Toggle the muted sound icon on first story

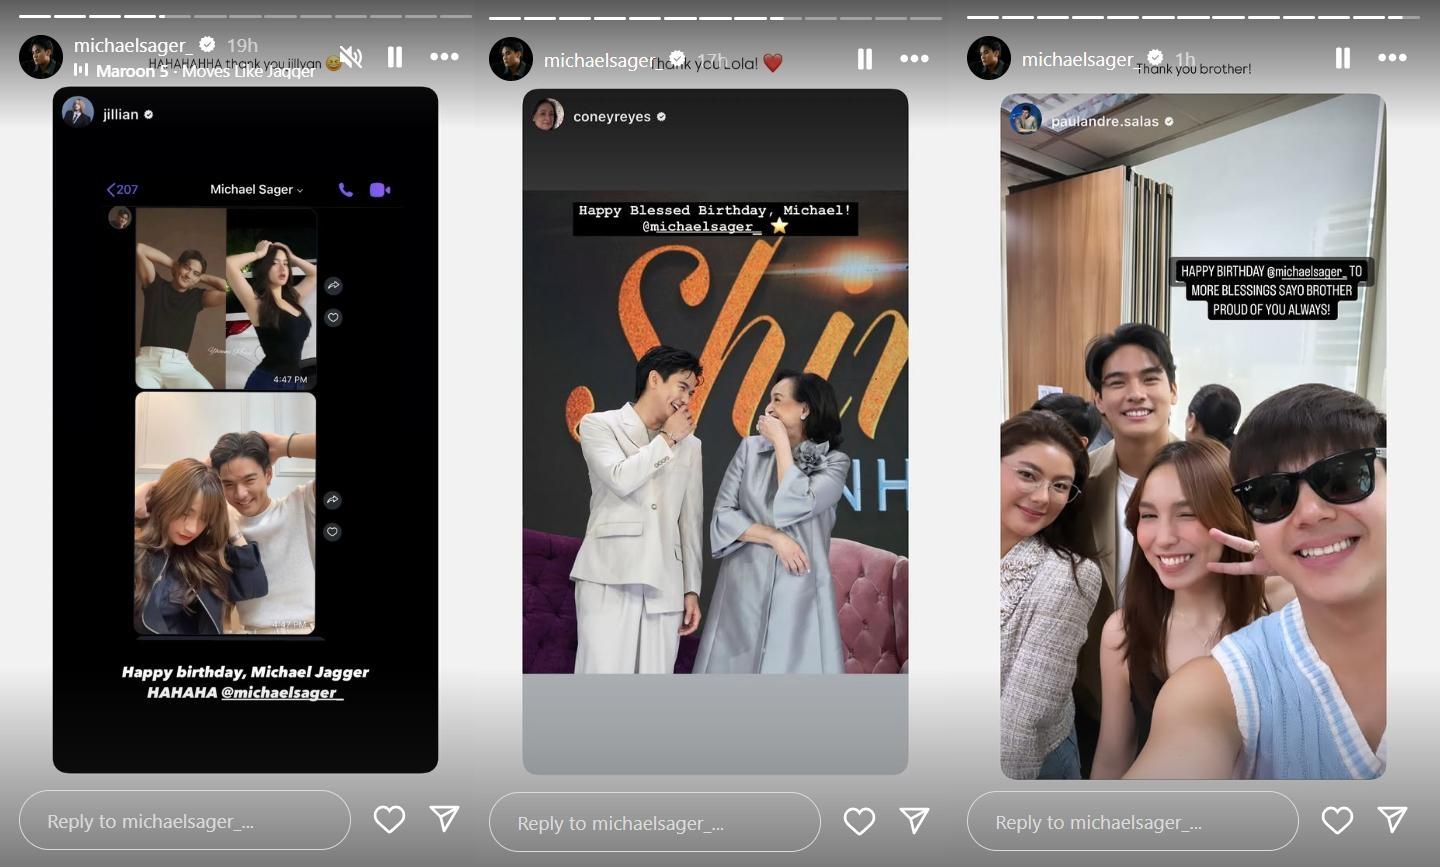tap(350, 57)
